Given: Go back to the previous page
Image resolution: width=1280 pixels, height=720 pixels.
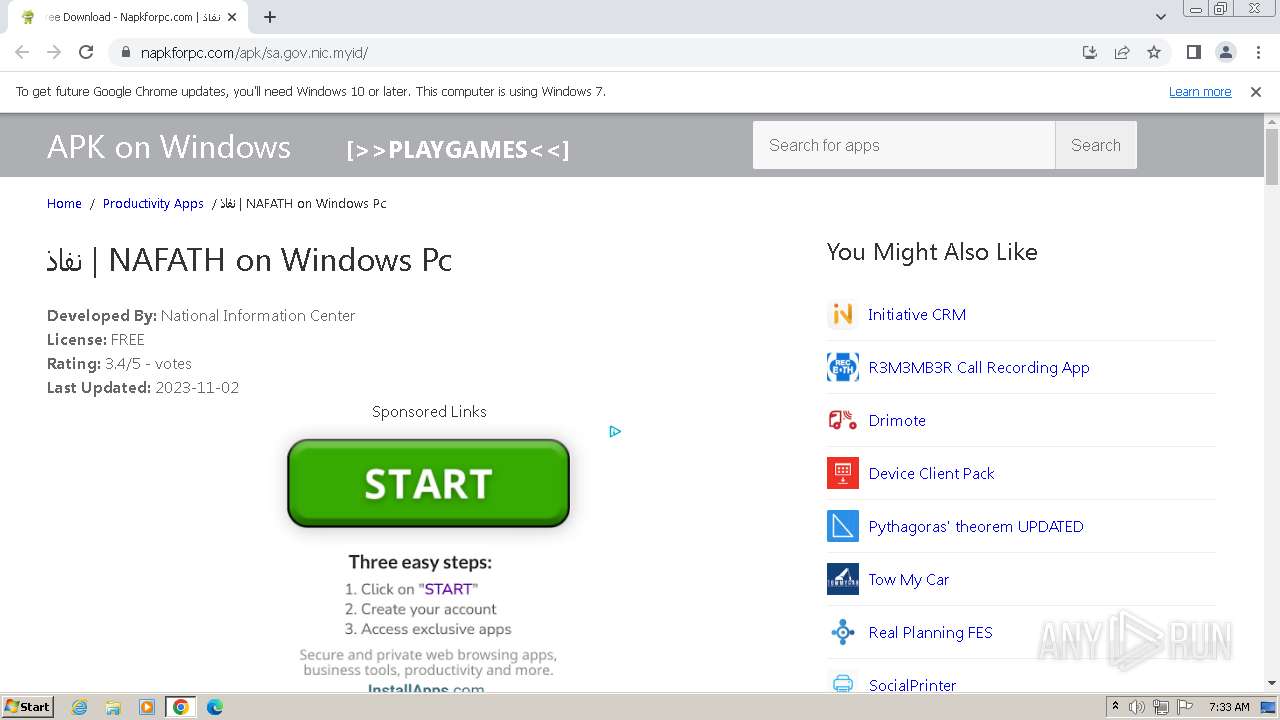Looking at the screenshot, I should [22, 52].
